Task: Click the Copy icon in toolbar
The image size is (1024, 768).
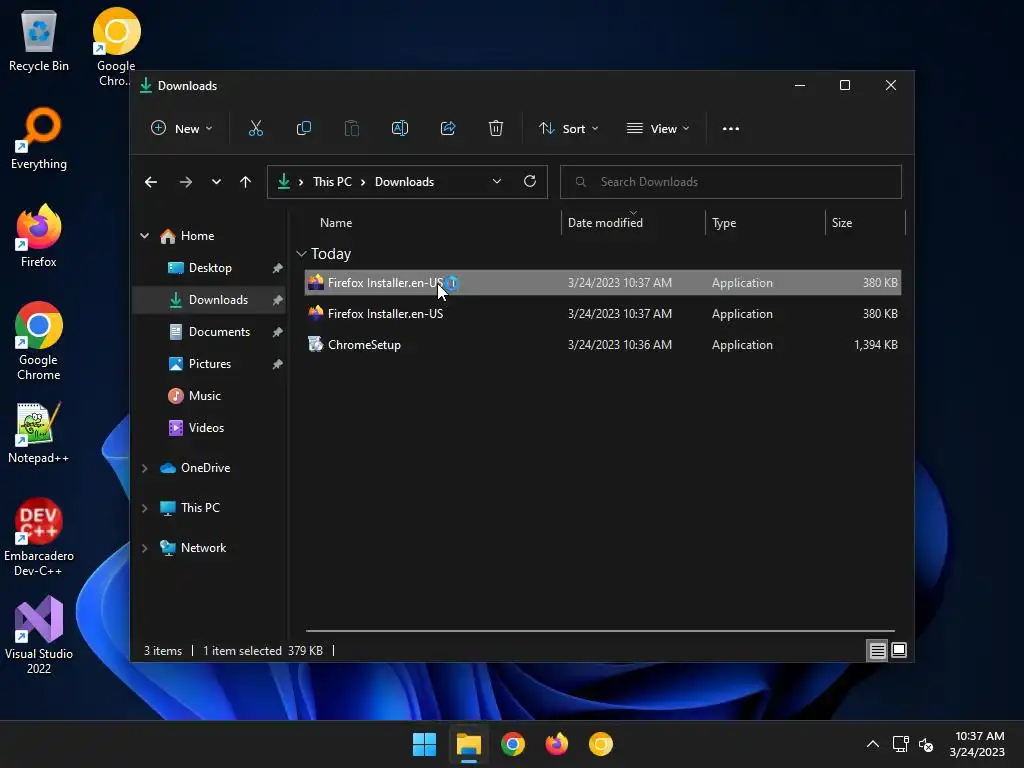Action: click(304, 129)
